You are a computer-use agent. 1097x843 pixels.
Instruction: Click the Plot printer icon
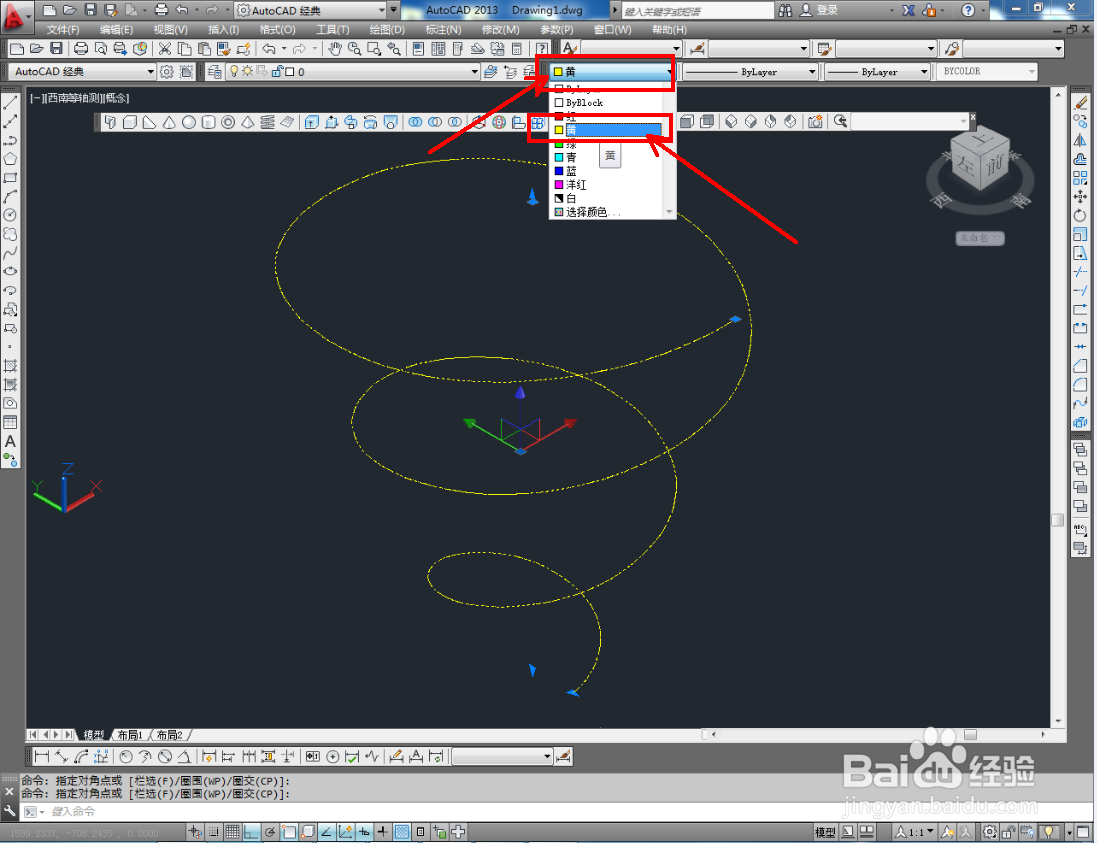[81, 49]
